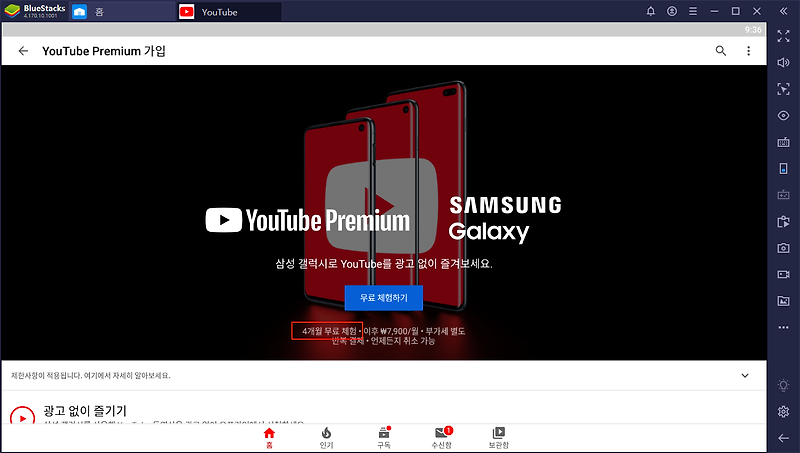Open YouTube search
Screen dimensions: 800x453
720,51
